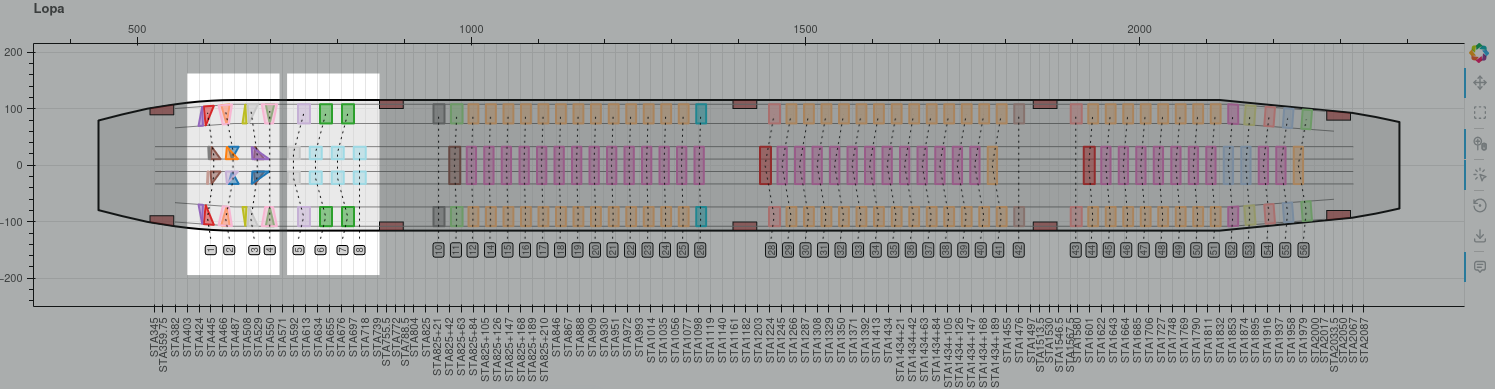This screenshot has width=1495, height=389.
Task: Select upper gray-brown seat in row 42
Action: 1019,113
